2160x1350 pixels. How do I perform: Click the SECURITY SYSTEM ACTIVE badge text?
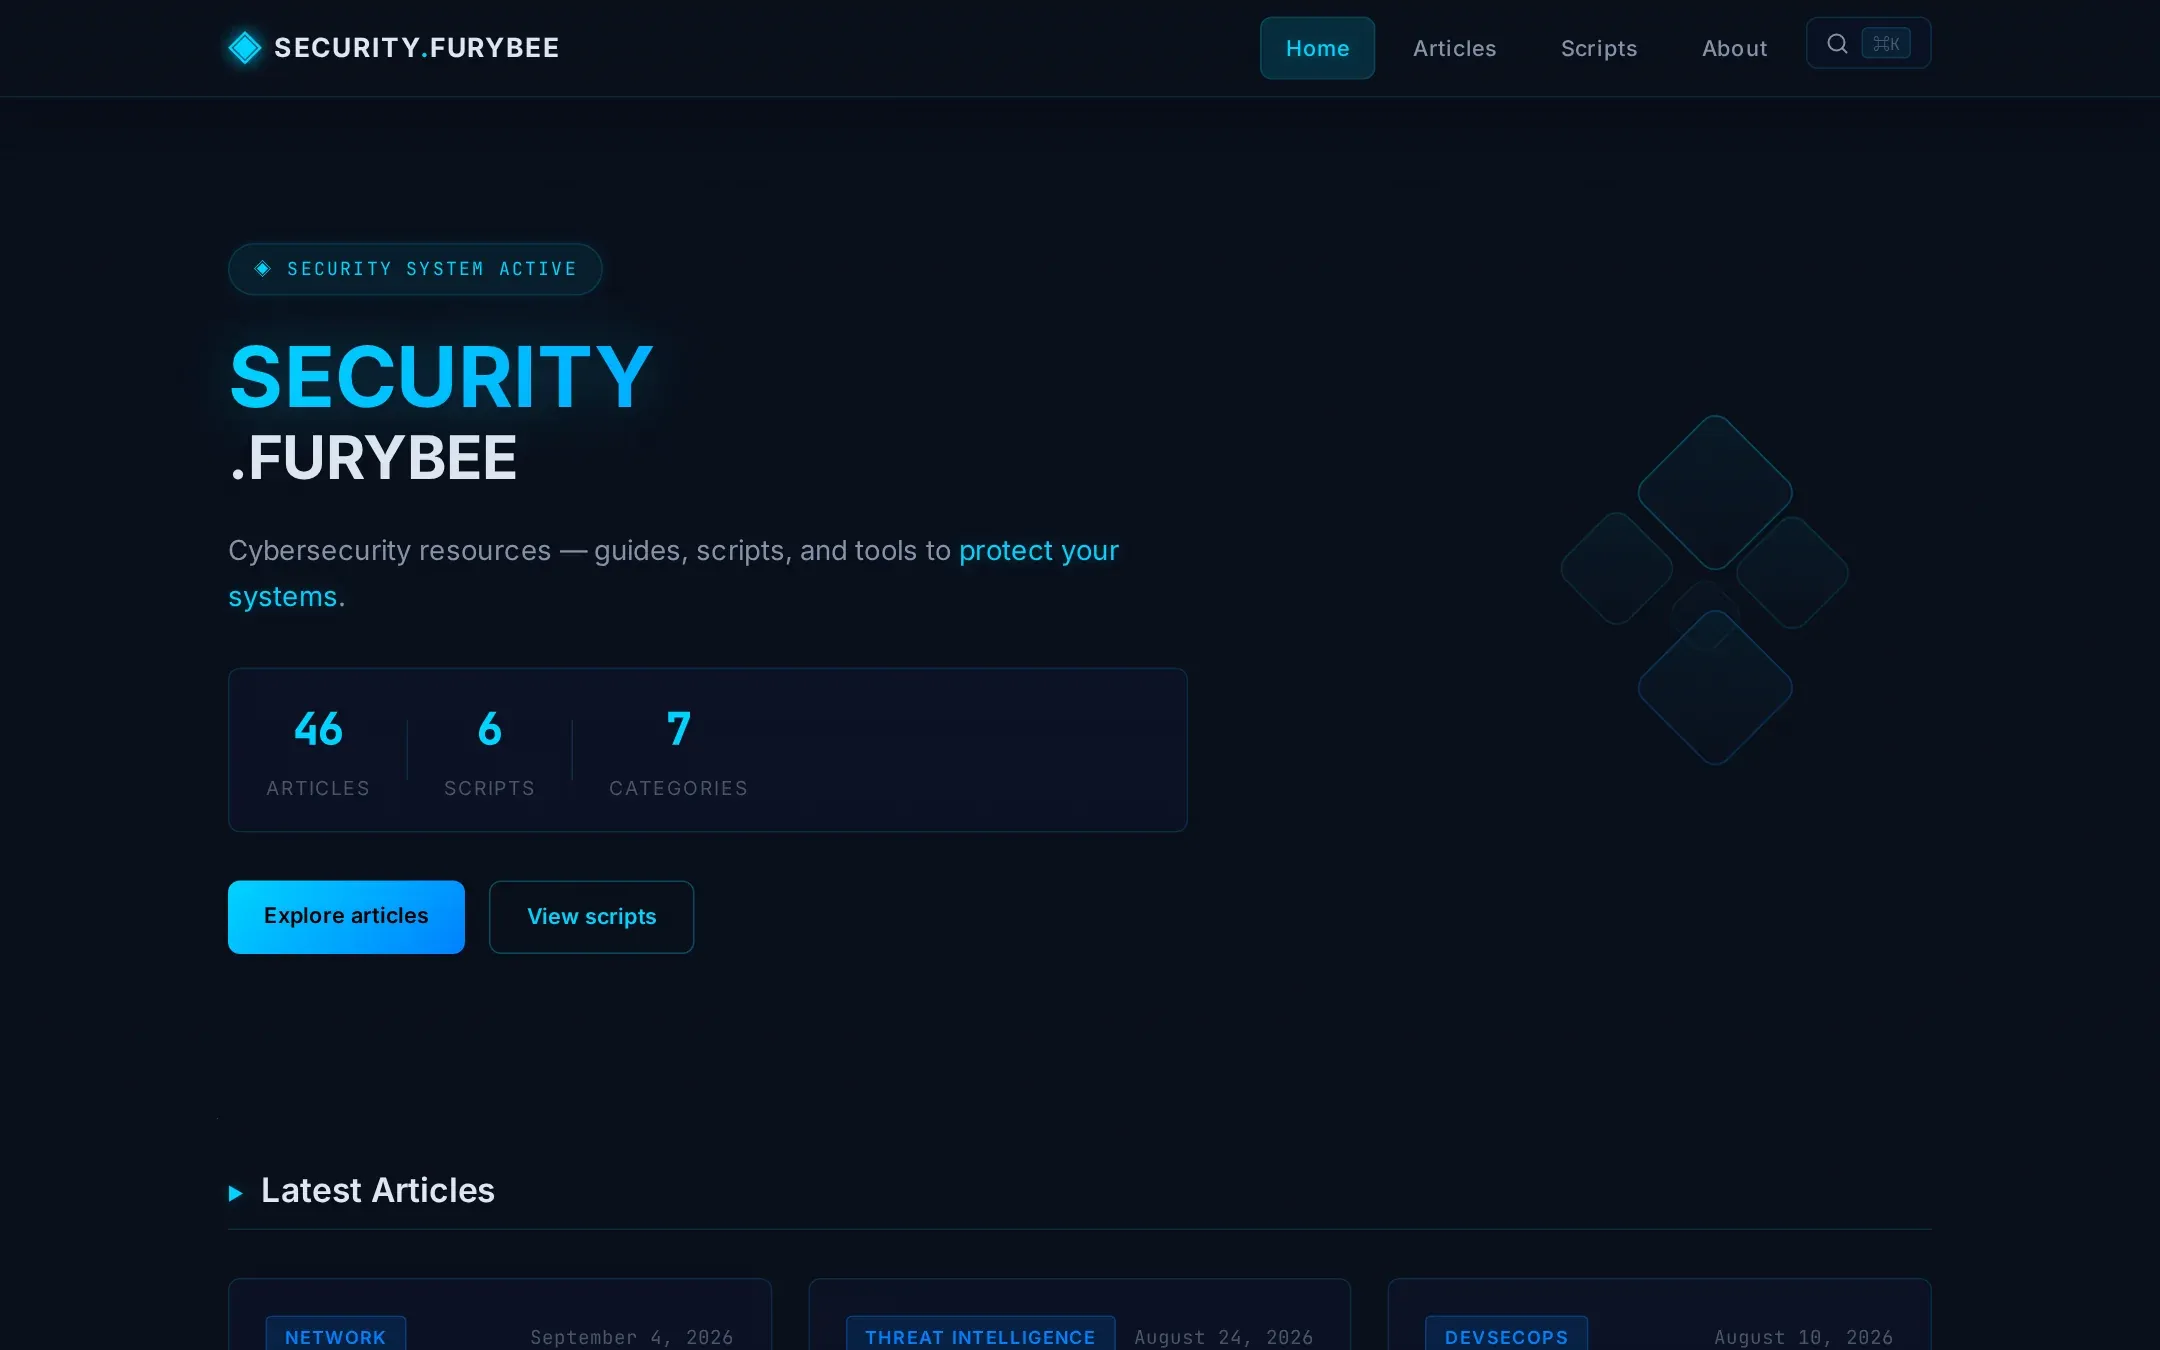(432, 269)
